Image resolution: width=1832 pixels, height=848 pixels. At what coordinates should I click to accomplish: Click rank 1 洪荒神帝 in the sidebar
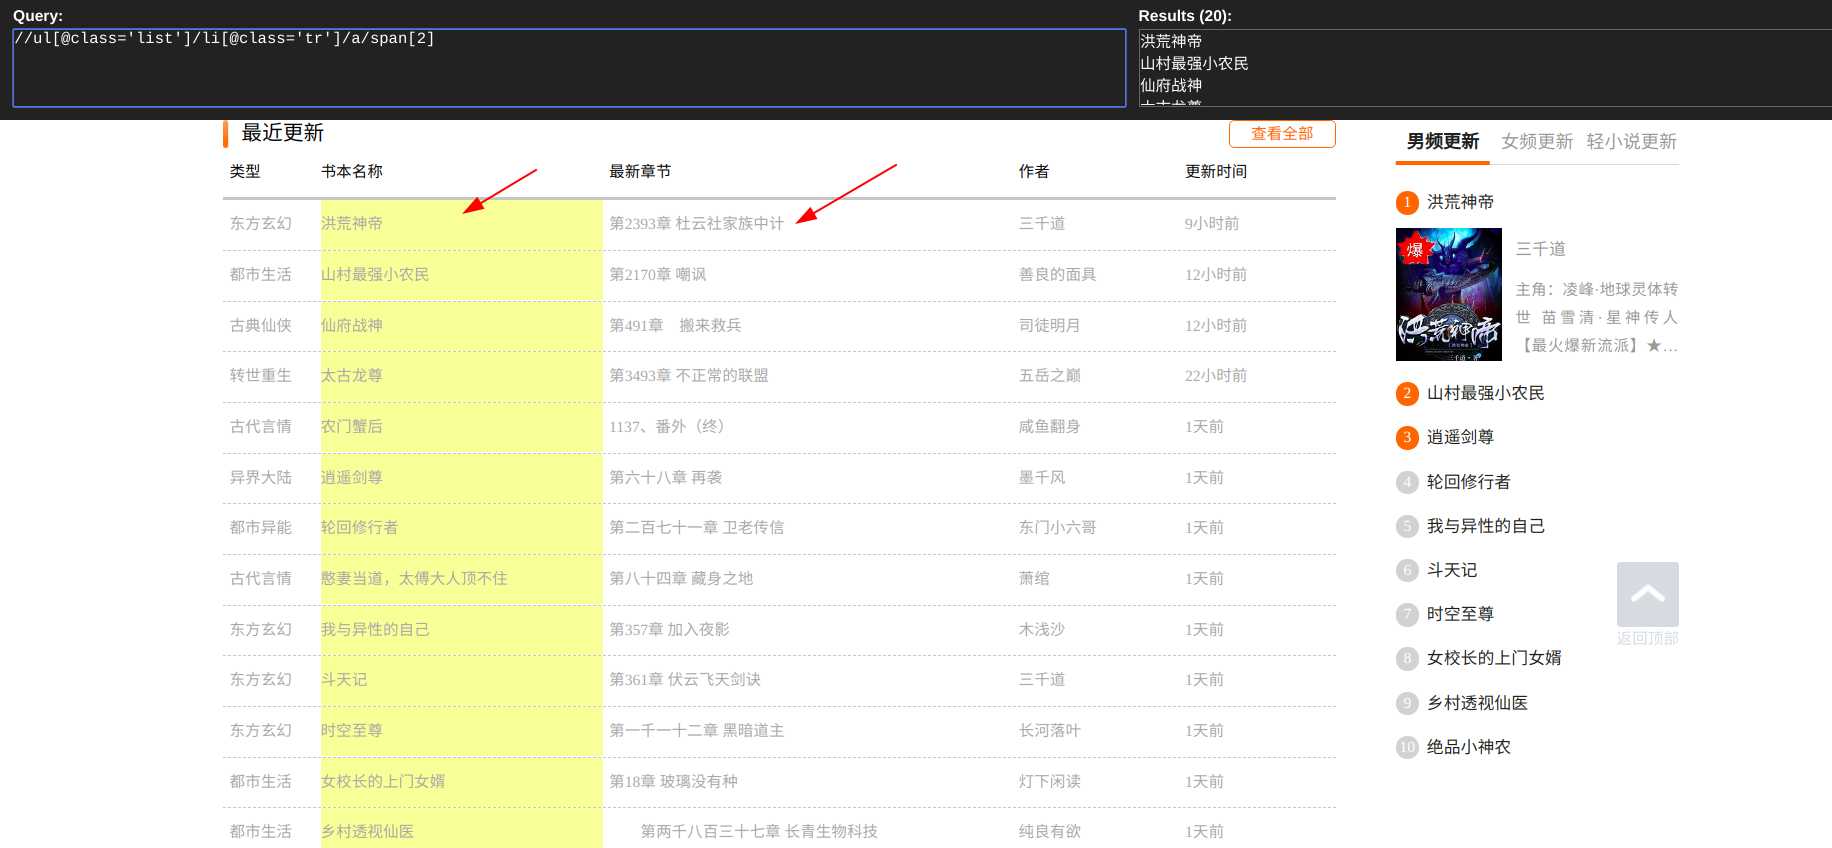1460,202
